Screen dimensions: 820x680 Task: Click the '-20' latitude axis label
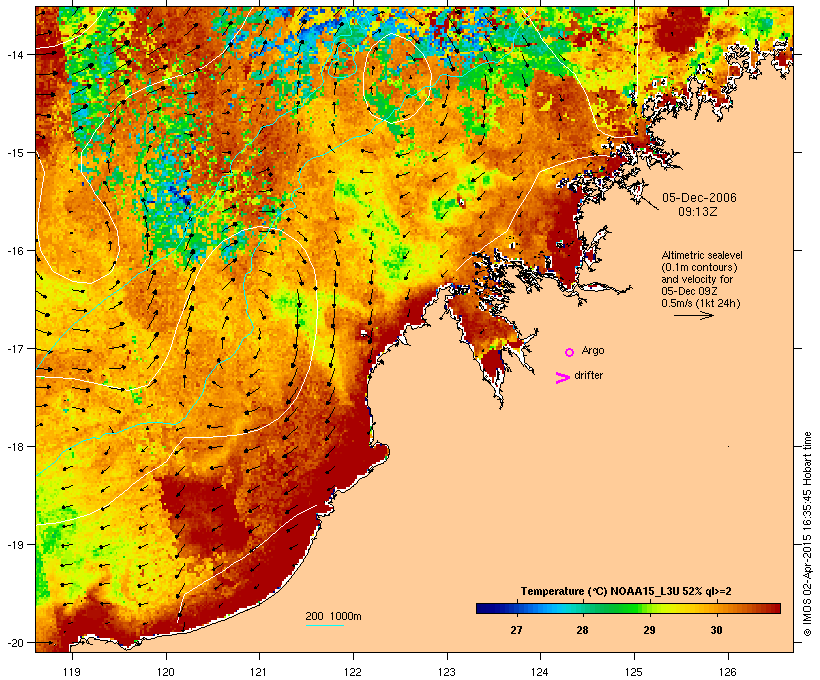(x=14, y=643)
